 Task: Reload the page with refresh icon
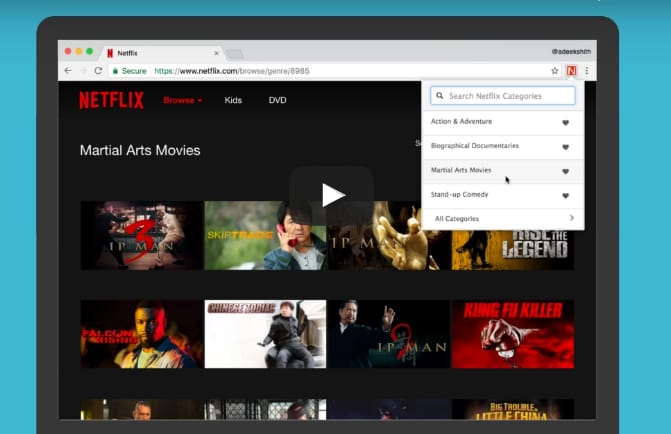(x=98, y=71)
